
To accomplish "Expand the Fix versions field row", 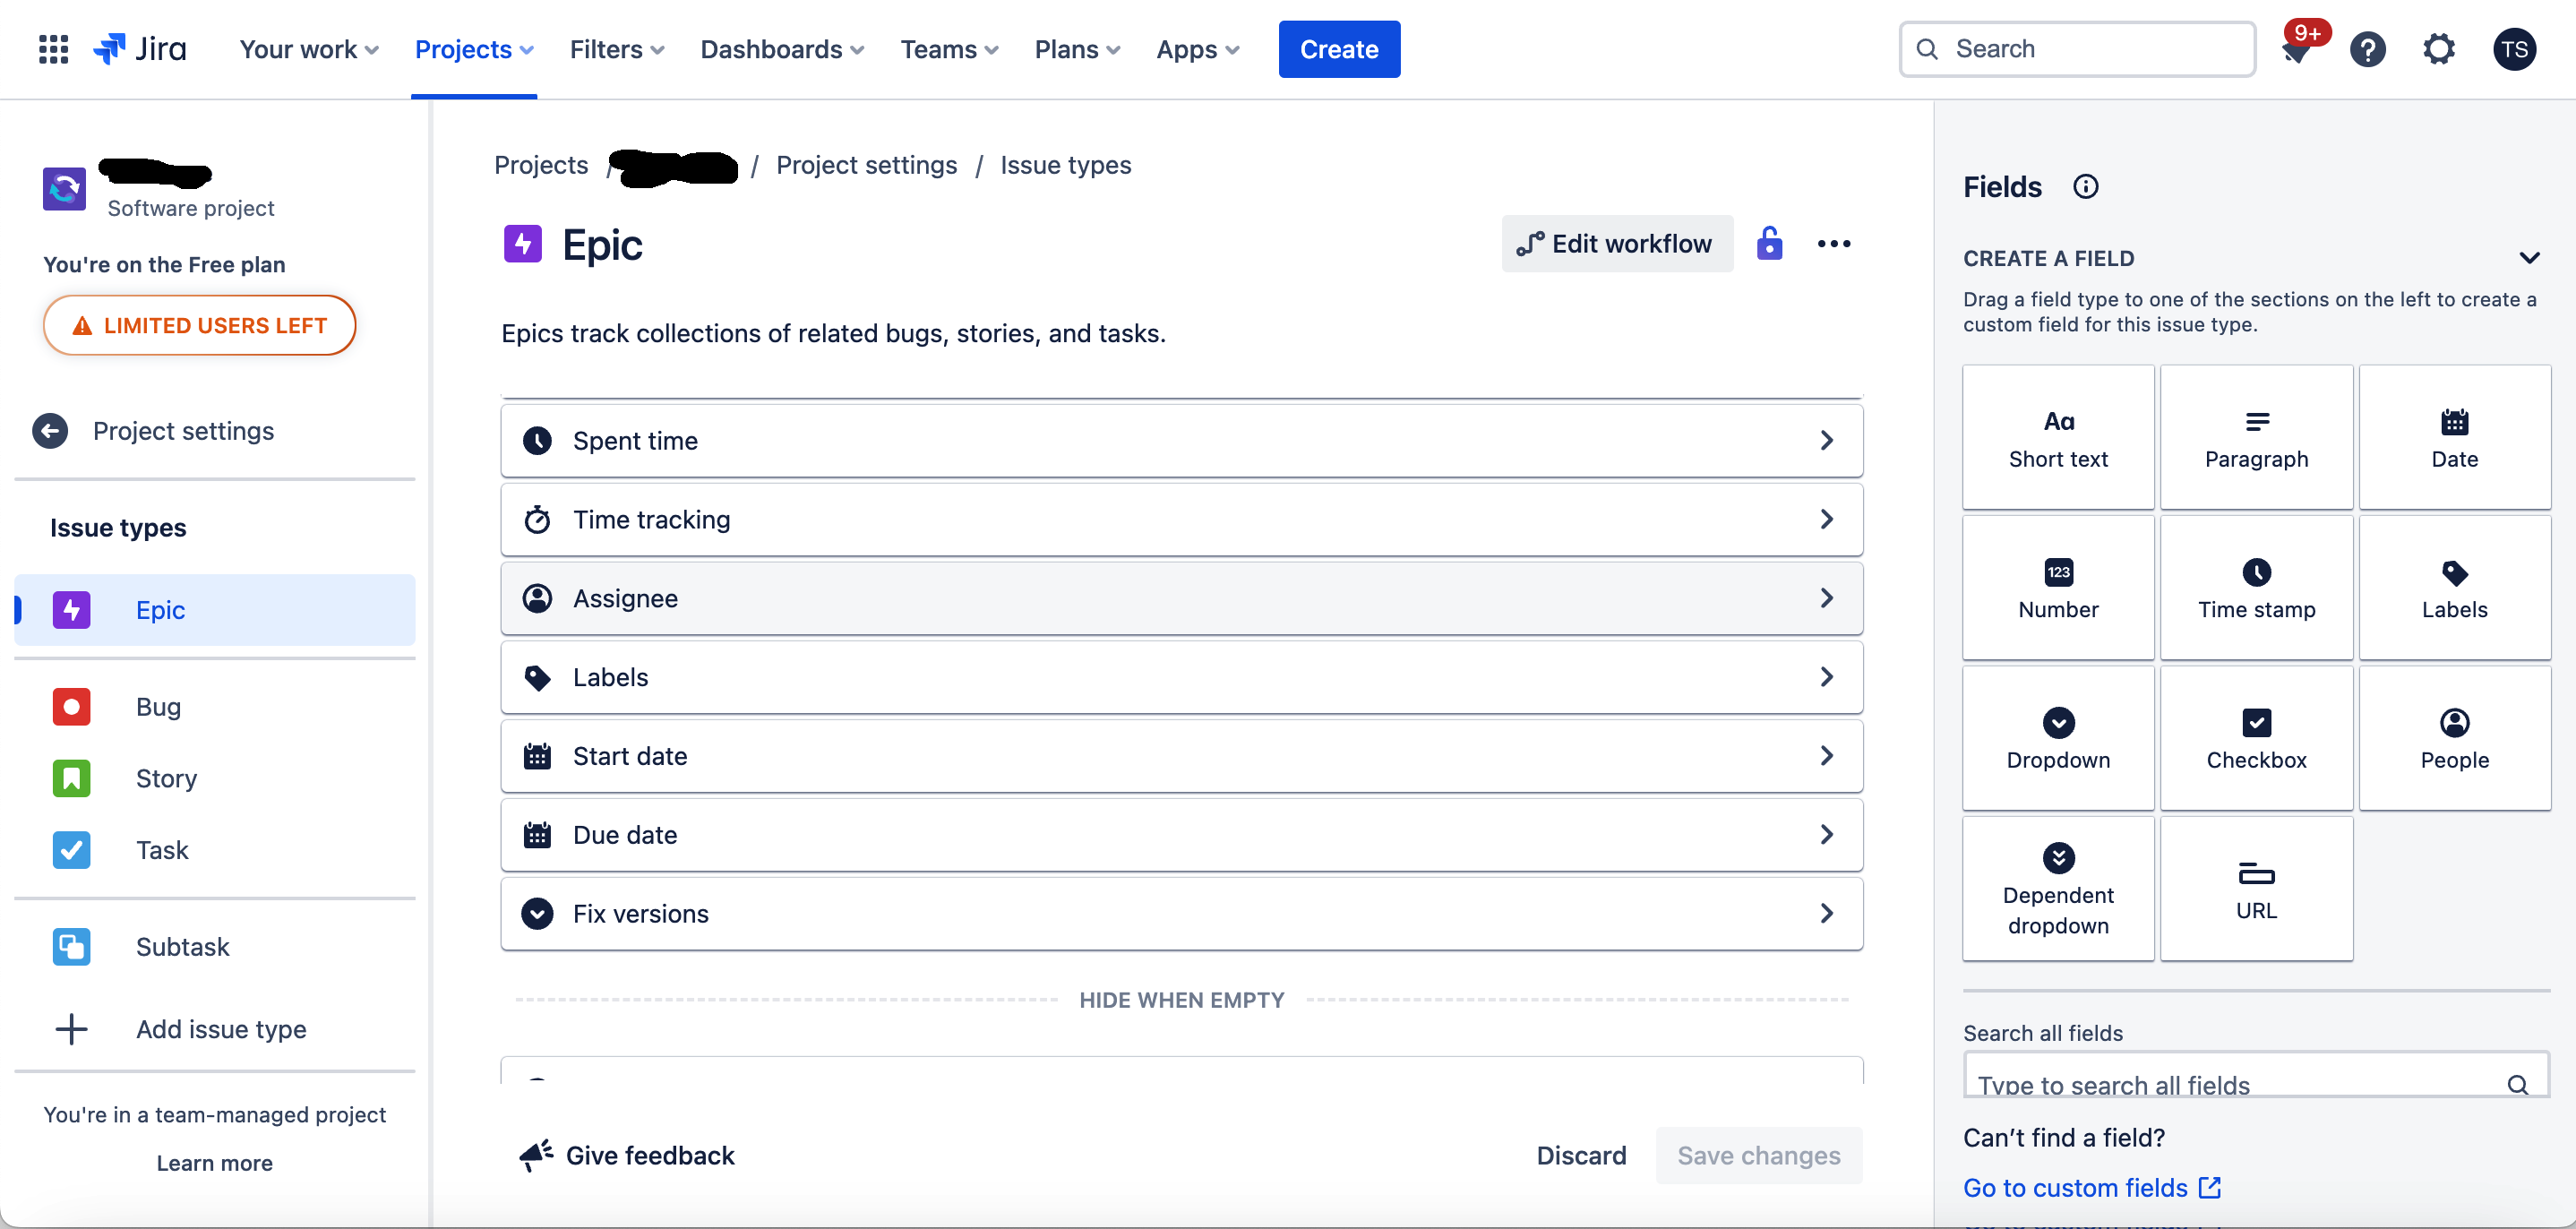I will point(1181,914).
